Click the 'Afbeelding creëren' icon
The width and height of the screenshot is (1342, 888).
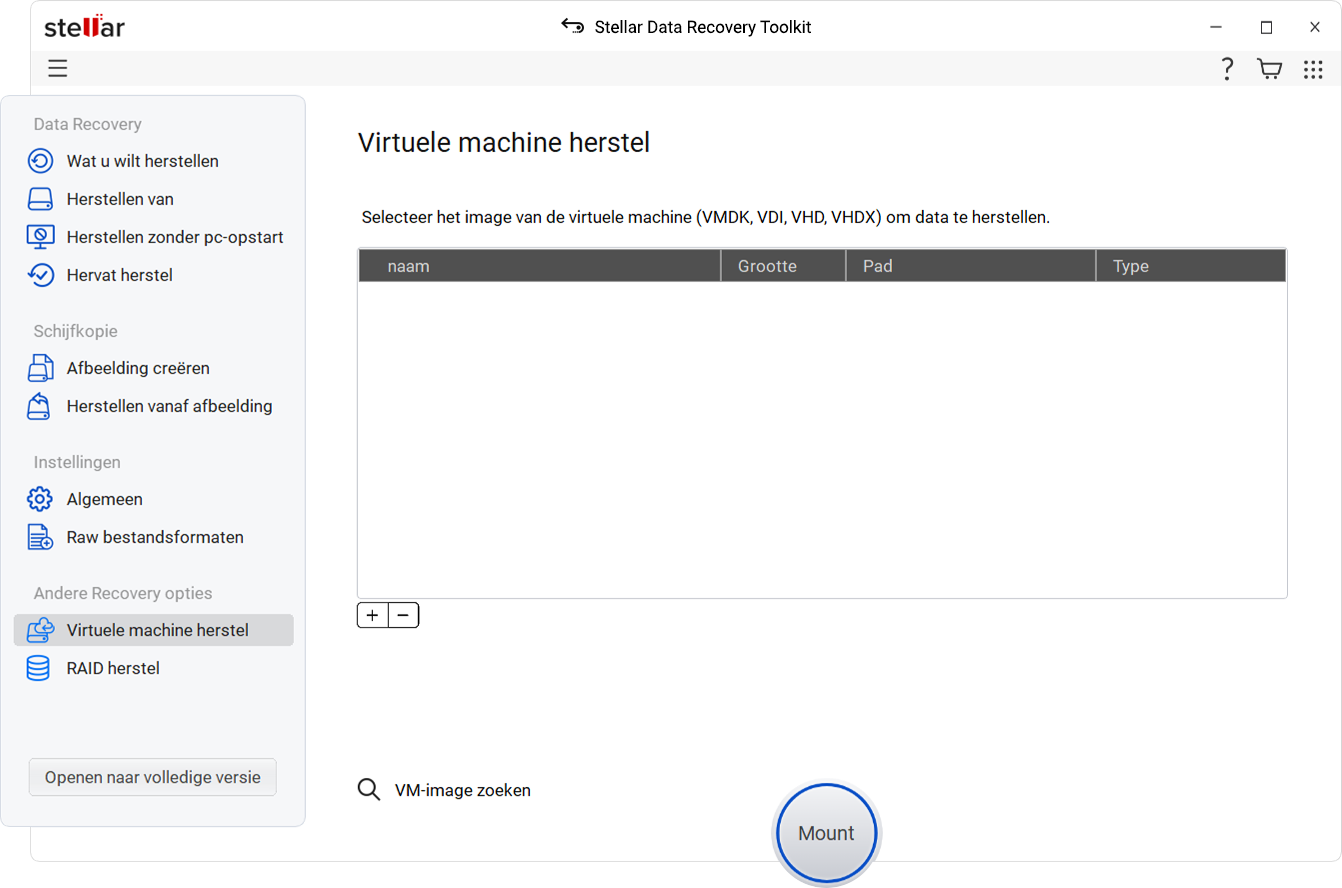tap(39, 368)
